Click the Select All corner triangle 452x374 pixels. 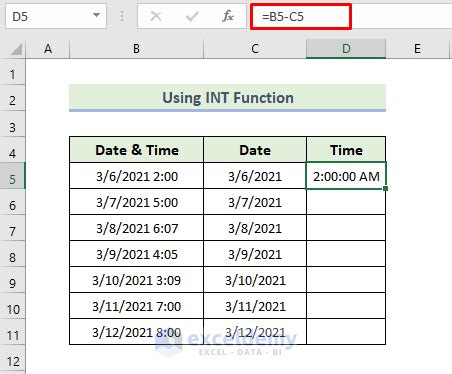coord(16,49)
